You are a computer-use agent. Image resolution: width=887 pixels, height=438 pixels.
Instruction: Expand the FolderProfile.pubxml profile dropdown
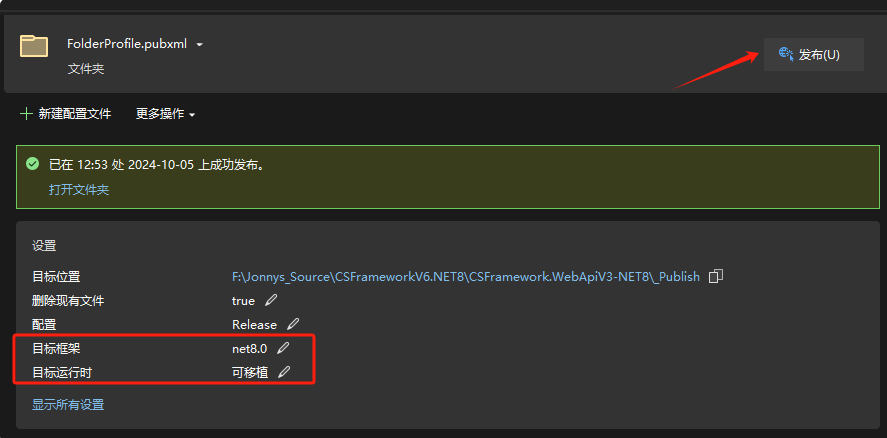click(200, 45)
